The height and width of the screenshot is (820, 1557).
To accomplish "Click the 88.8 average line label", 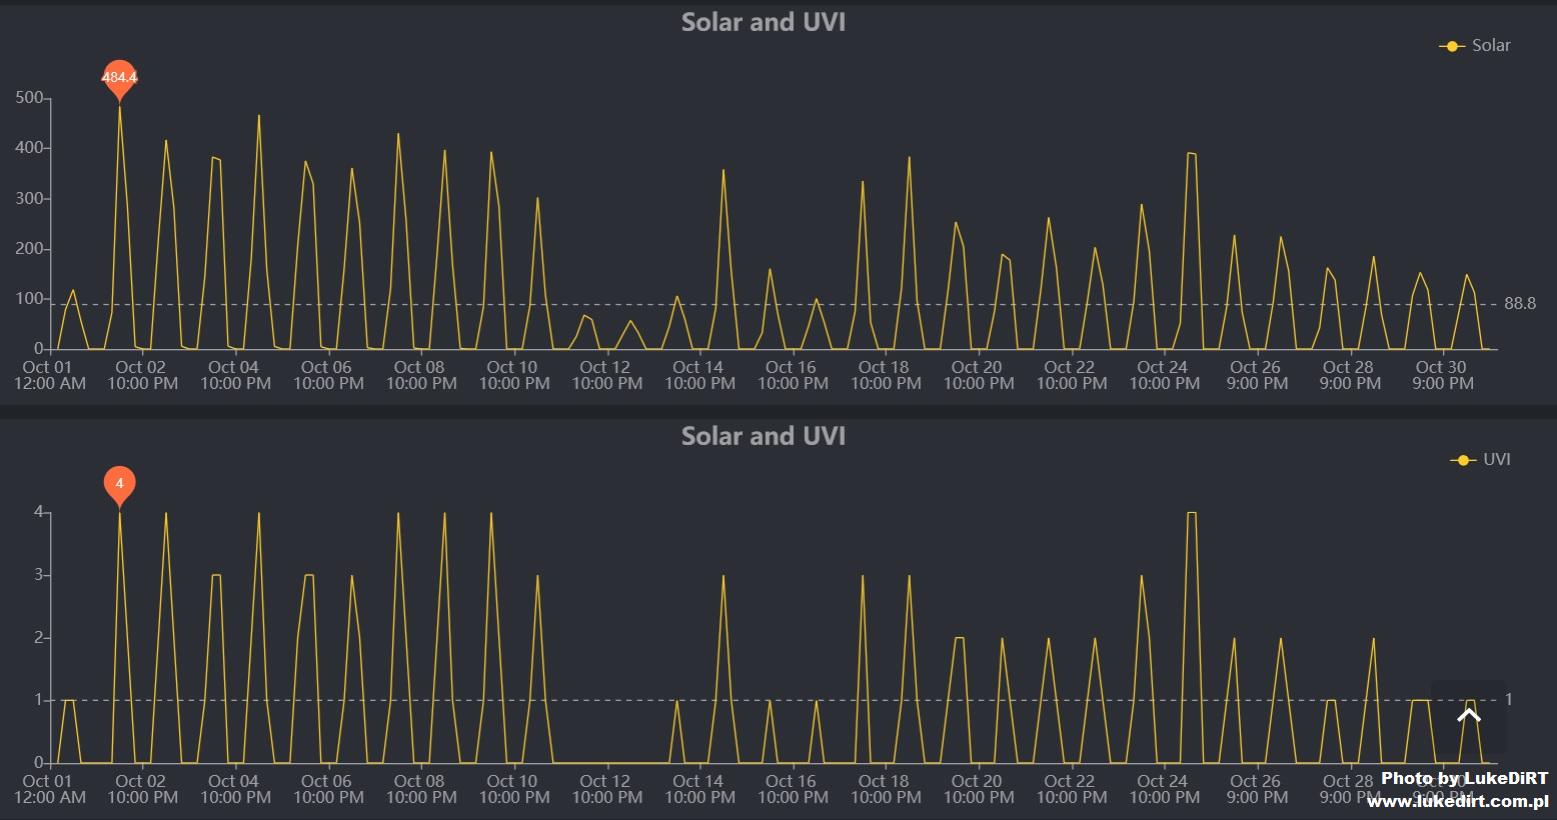I will pyautogui.click(x=1519, y=304).
